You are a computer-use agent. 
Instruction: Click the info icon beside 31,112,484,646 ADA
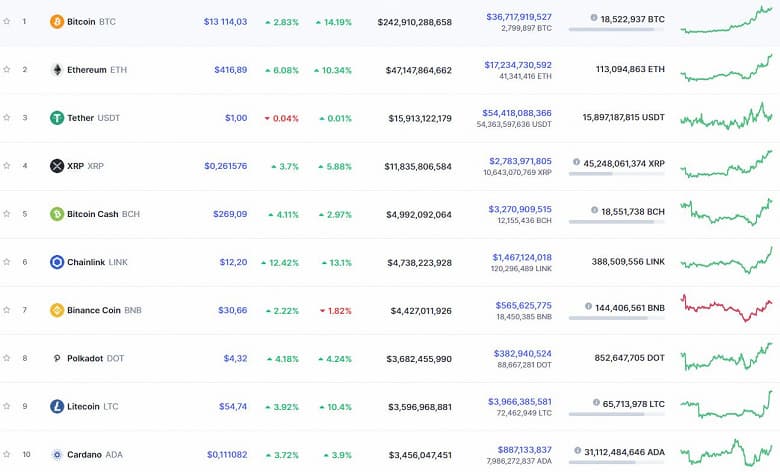577,451
